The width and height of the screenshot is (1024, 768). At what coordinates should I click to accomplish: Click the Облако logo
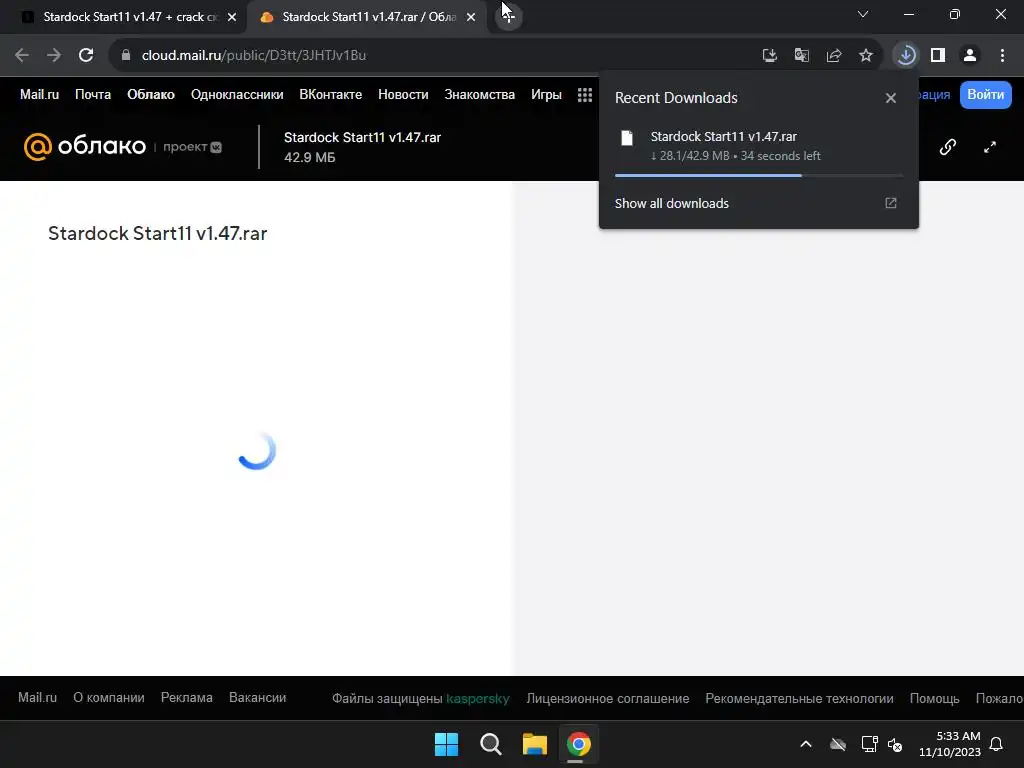pyautogui.click(x=85, y=146)
